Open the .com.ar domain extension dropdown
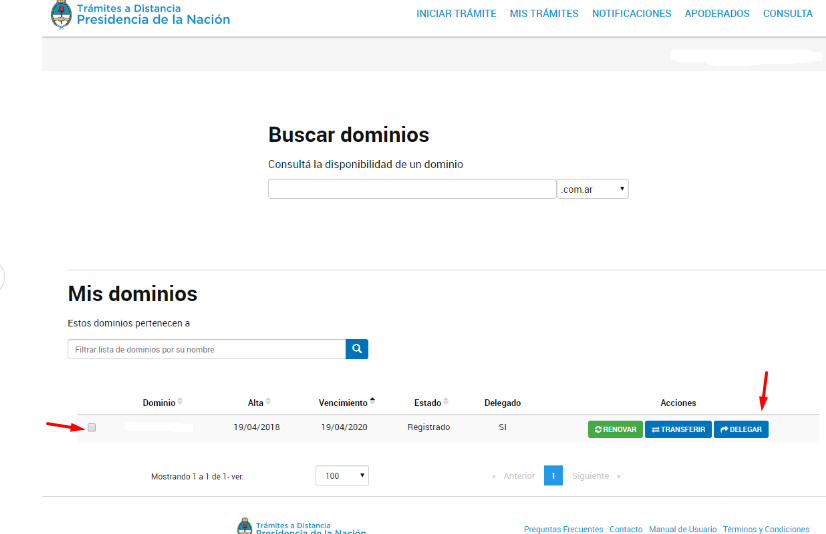 click(592, 189)
